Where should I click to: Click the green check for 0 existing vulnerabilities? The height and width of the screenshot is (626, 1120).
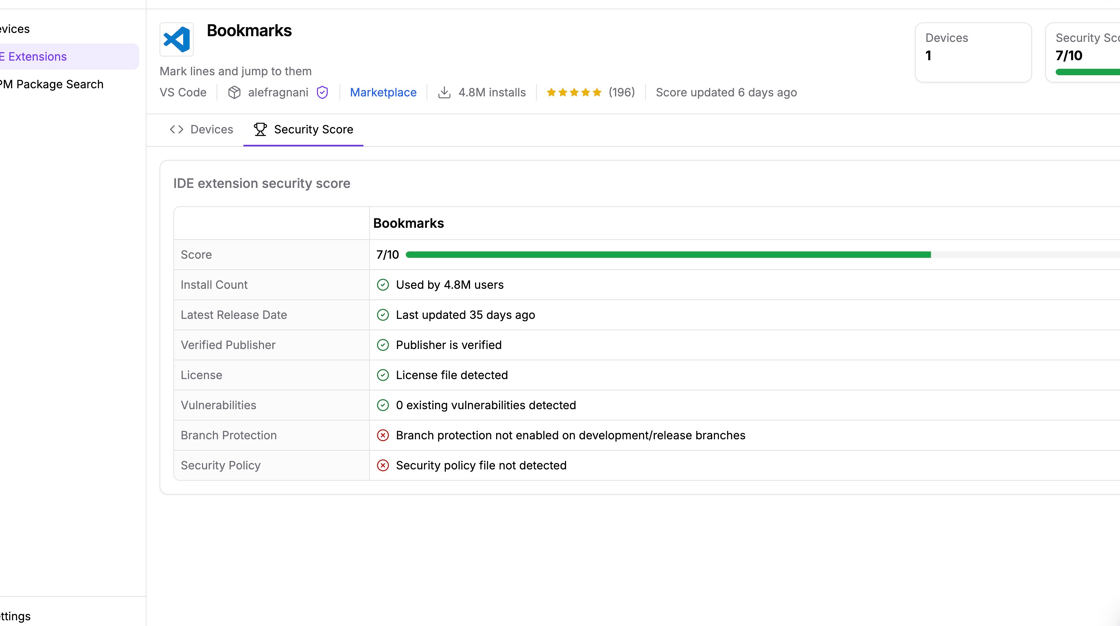click(383, 405)
